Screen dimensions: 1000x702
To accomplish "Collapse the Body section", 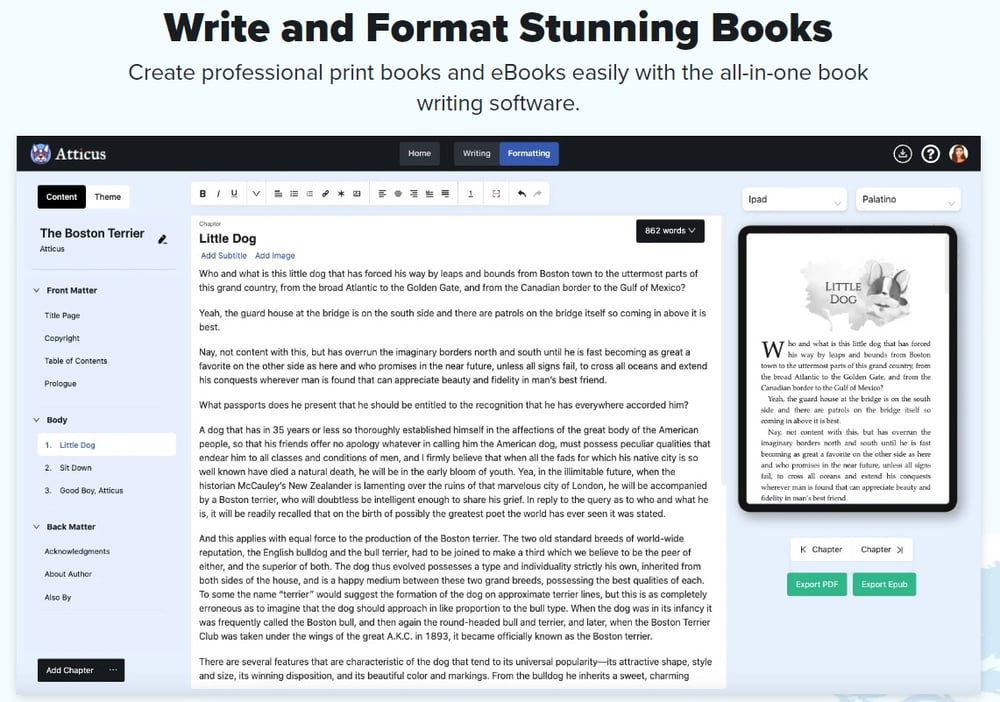I will coord(36,420).
